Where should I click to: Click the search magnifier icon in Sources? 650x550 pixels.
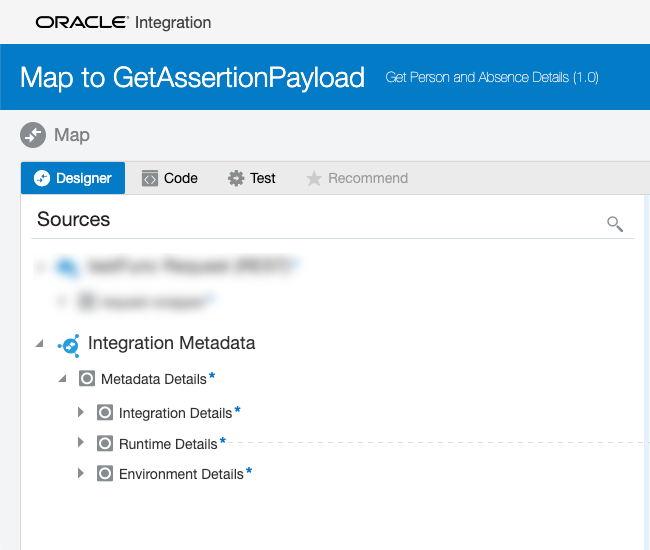click(x=615, y=223)
